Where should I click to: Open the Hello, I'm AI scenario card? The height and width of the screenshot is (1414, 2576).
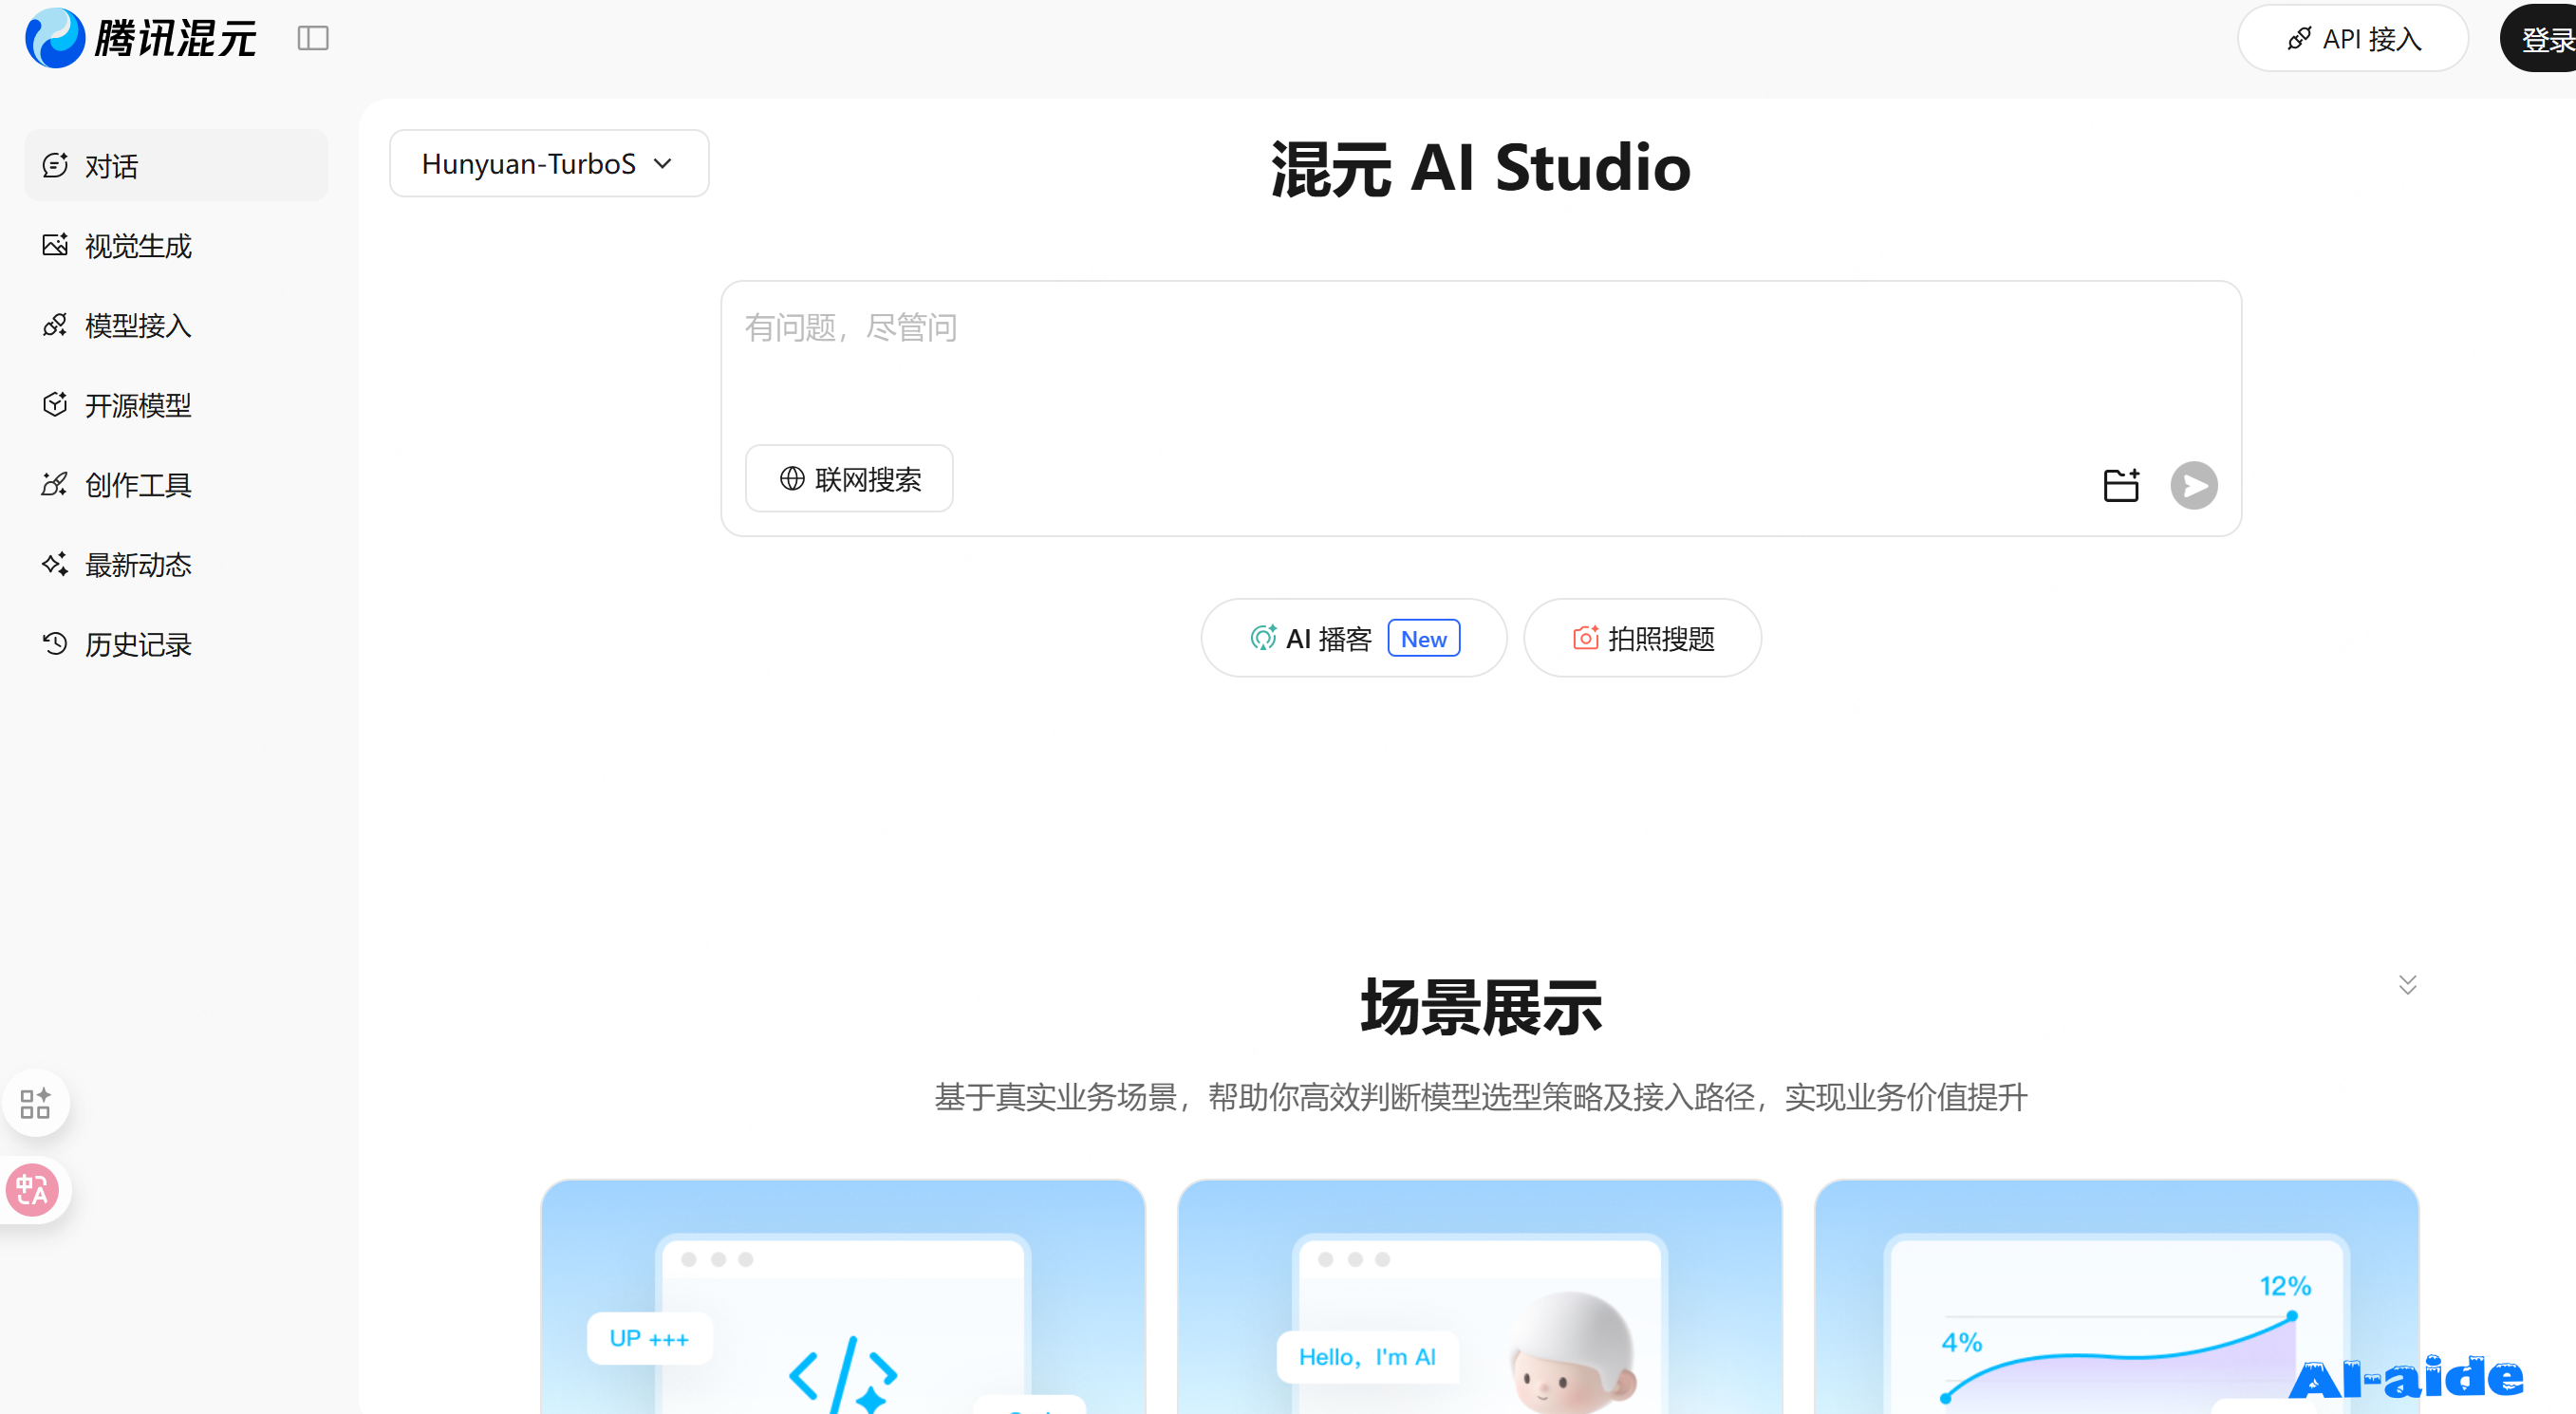1480,1297
